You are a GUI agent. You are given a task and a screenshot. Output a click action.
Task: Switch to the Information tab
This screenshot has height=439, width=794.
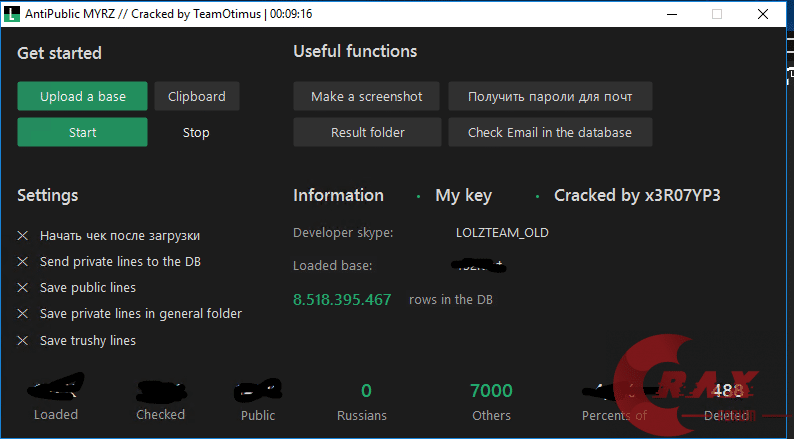338,196
